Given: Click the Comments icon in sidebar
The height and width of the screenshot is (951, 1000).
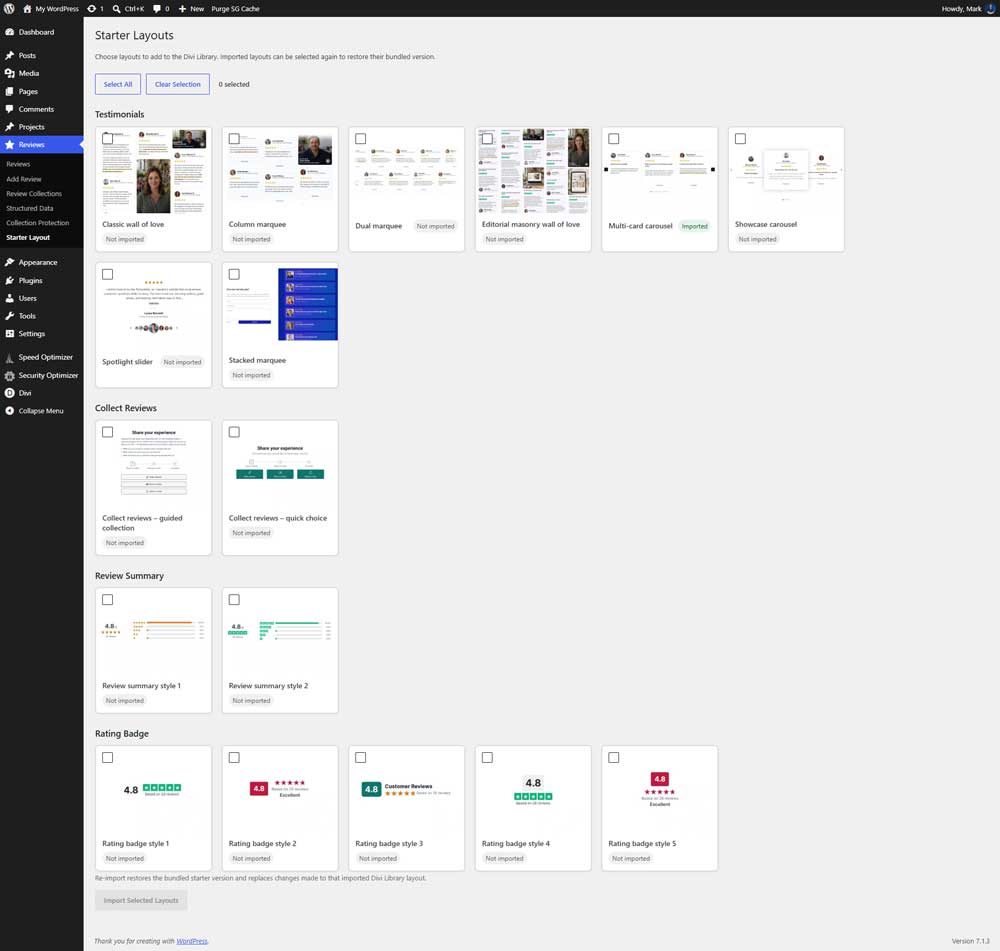Looking at the screenshot, I should pos(10,109).
